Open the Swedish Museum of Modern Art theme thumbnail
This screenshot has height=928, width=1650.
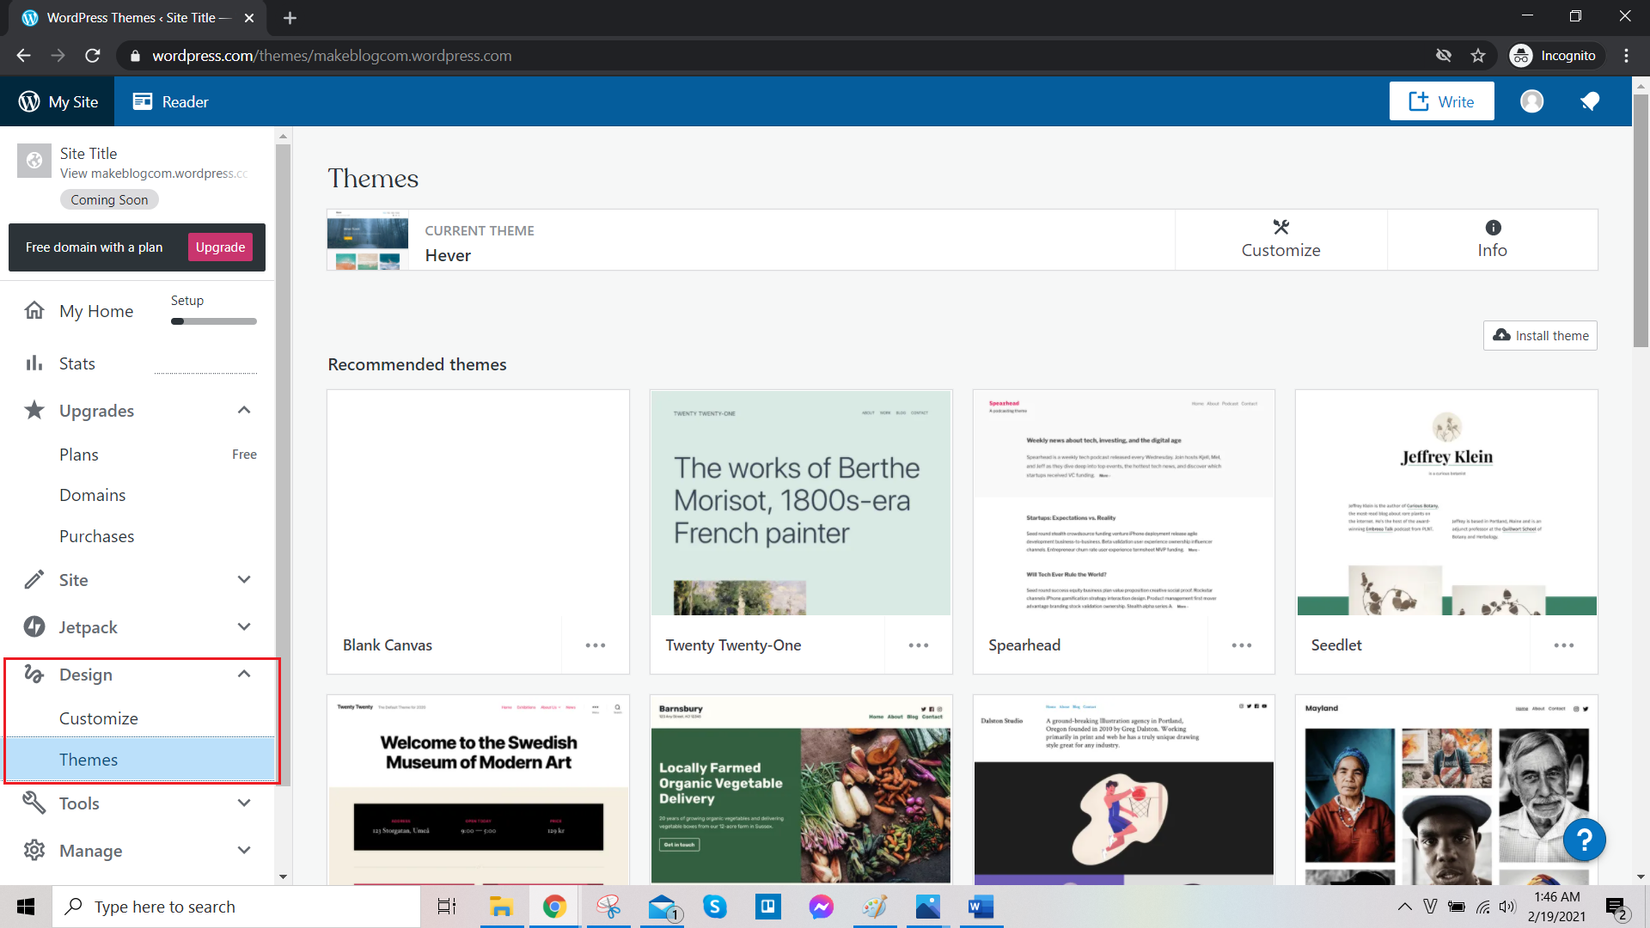coord(478,790)
